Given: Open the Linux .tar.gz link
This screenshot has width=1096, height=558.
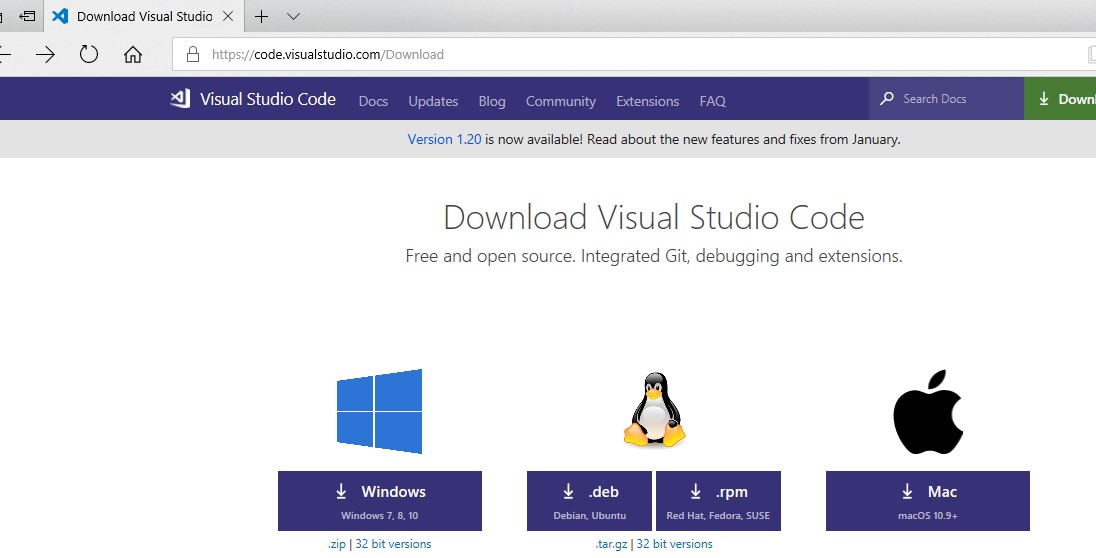Looking at the screenshot, I should (x=612, y=544).
